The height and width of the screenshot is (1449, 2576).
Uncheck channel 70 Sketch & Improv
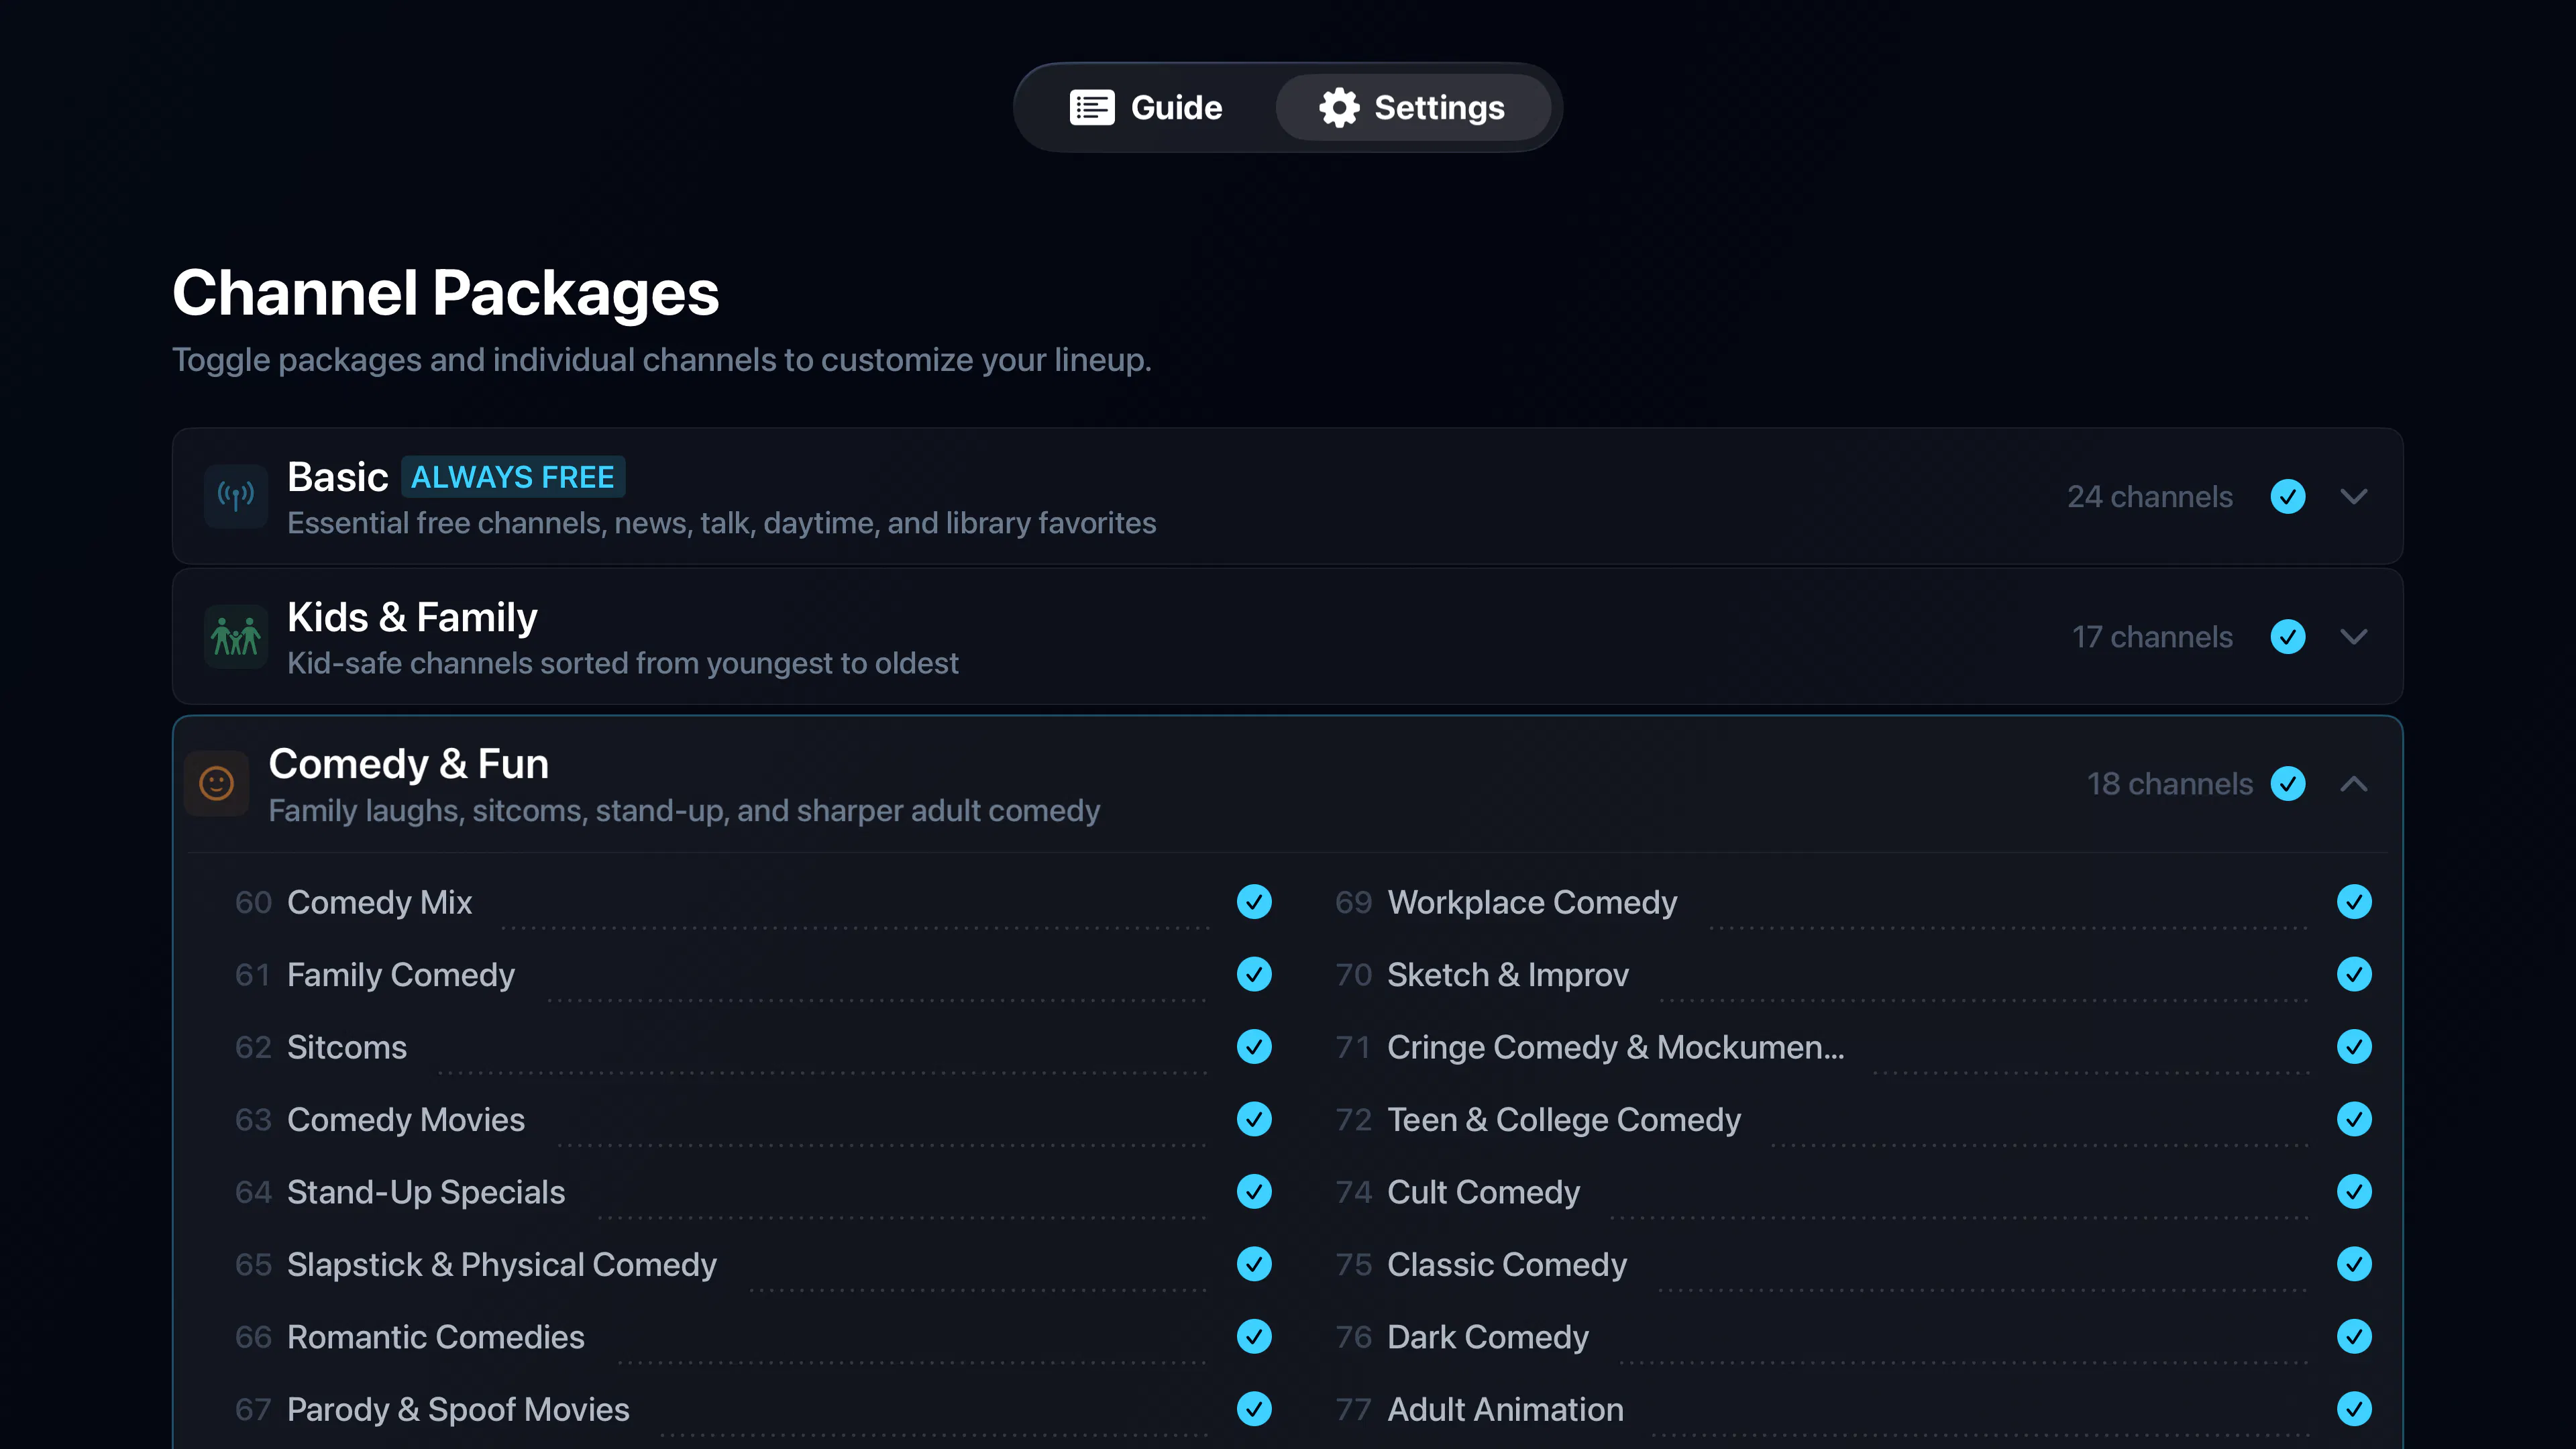2354,974
